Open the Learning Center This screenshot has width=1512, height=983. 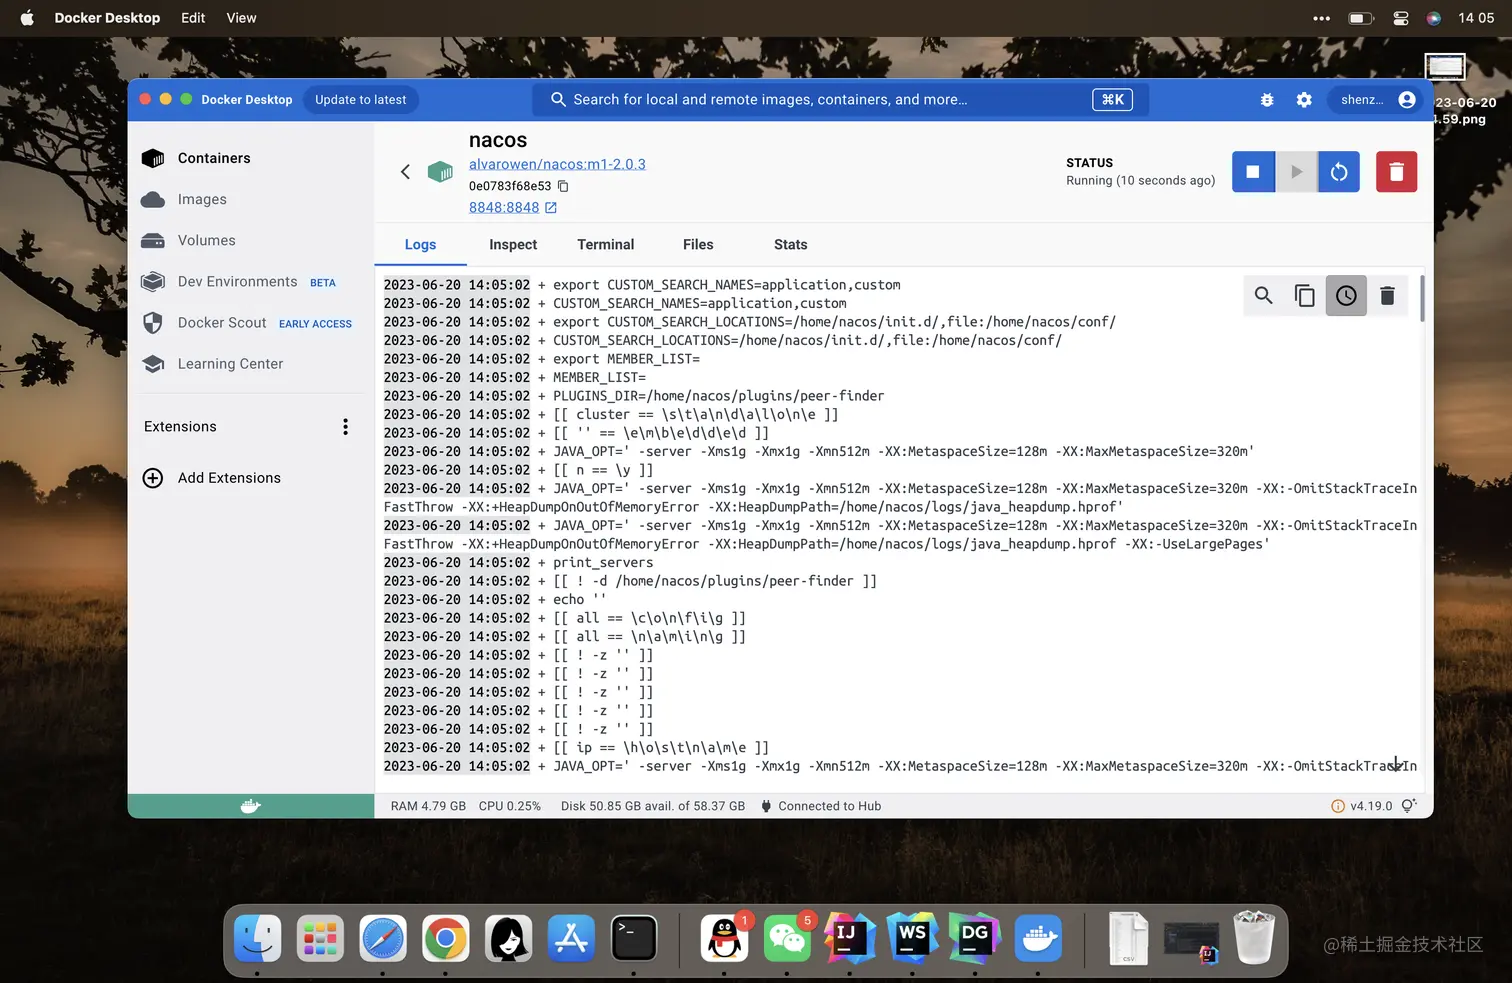point(251,364)
